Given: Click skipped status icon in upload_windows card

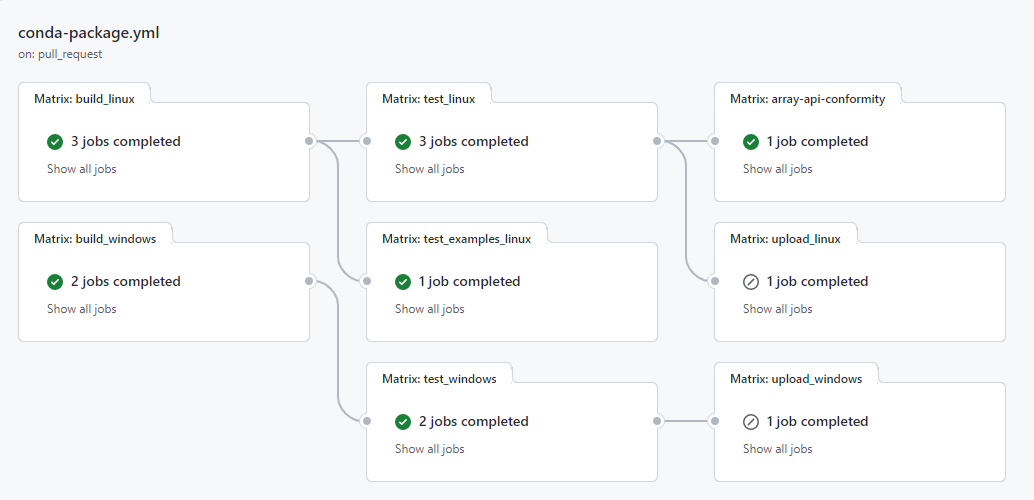Looking at the screenshot, I should [x=750, y=422].
